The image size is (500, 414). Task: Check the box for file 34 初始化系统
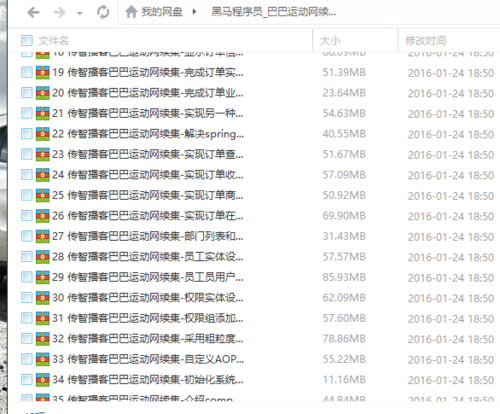[x=27, y=379]
